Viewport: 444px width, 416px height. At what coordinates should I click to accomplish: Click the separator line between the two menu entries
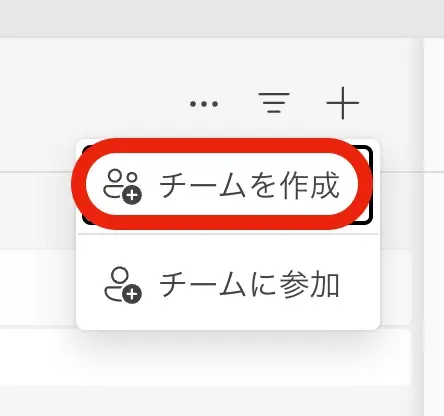point(228,234)
